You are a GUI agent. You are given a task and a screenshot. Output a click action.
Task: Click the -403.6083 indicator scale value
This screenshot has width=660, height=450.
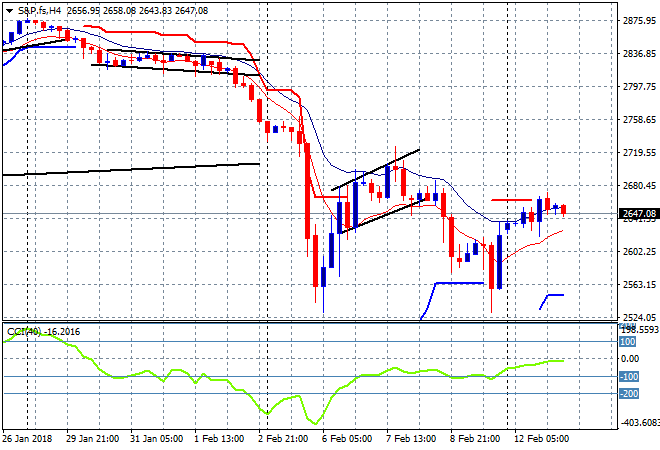[639, 422]
